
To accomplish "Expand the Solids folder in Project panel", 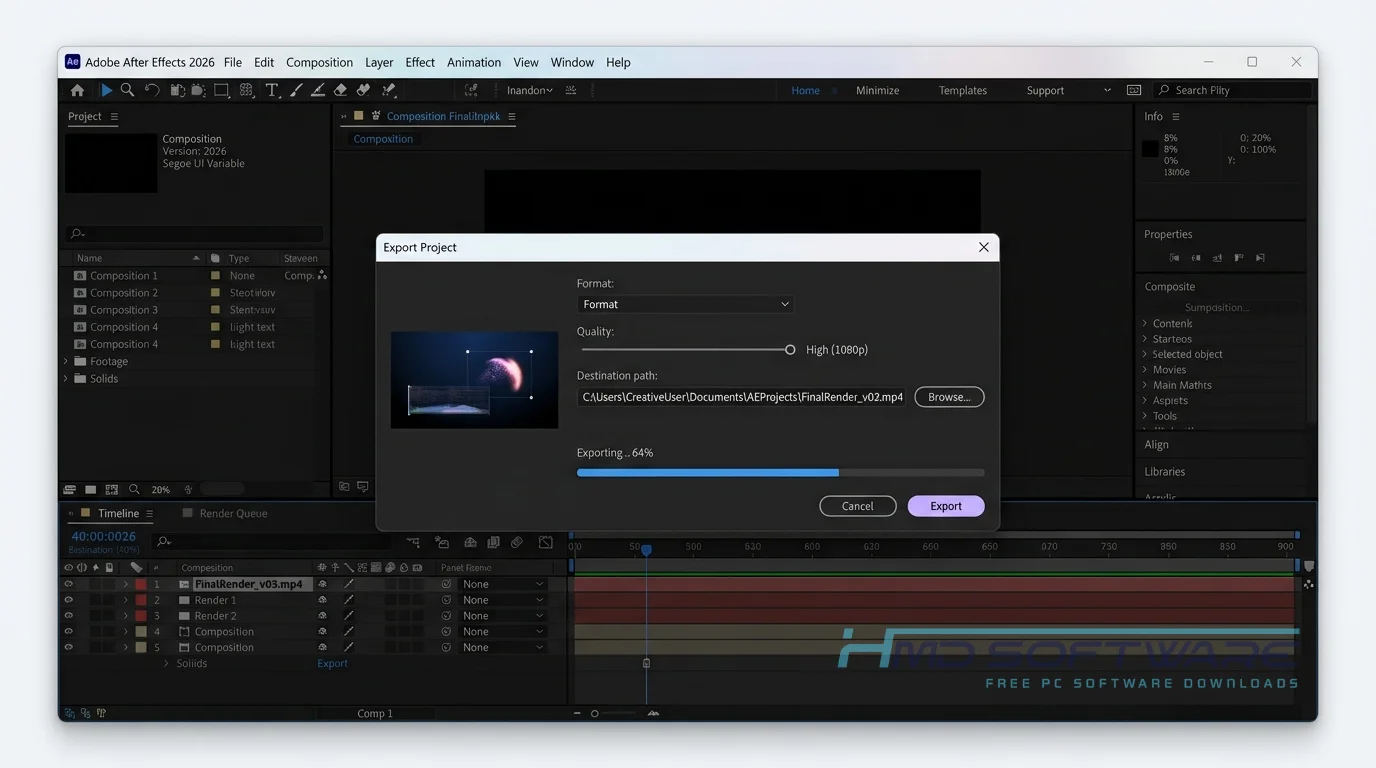I will 67,378.
